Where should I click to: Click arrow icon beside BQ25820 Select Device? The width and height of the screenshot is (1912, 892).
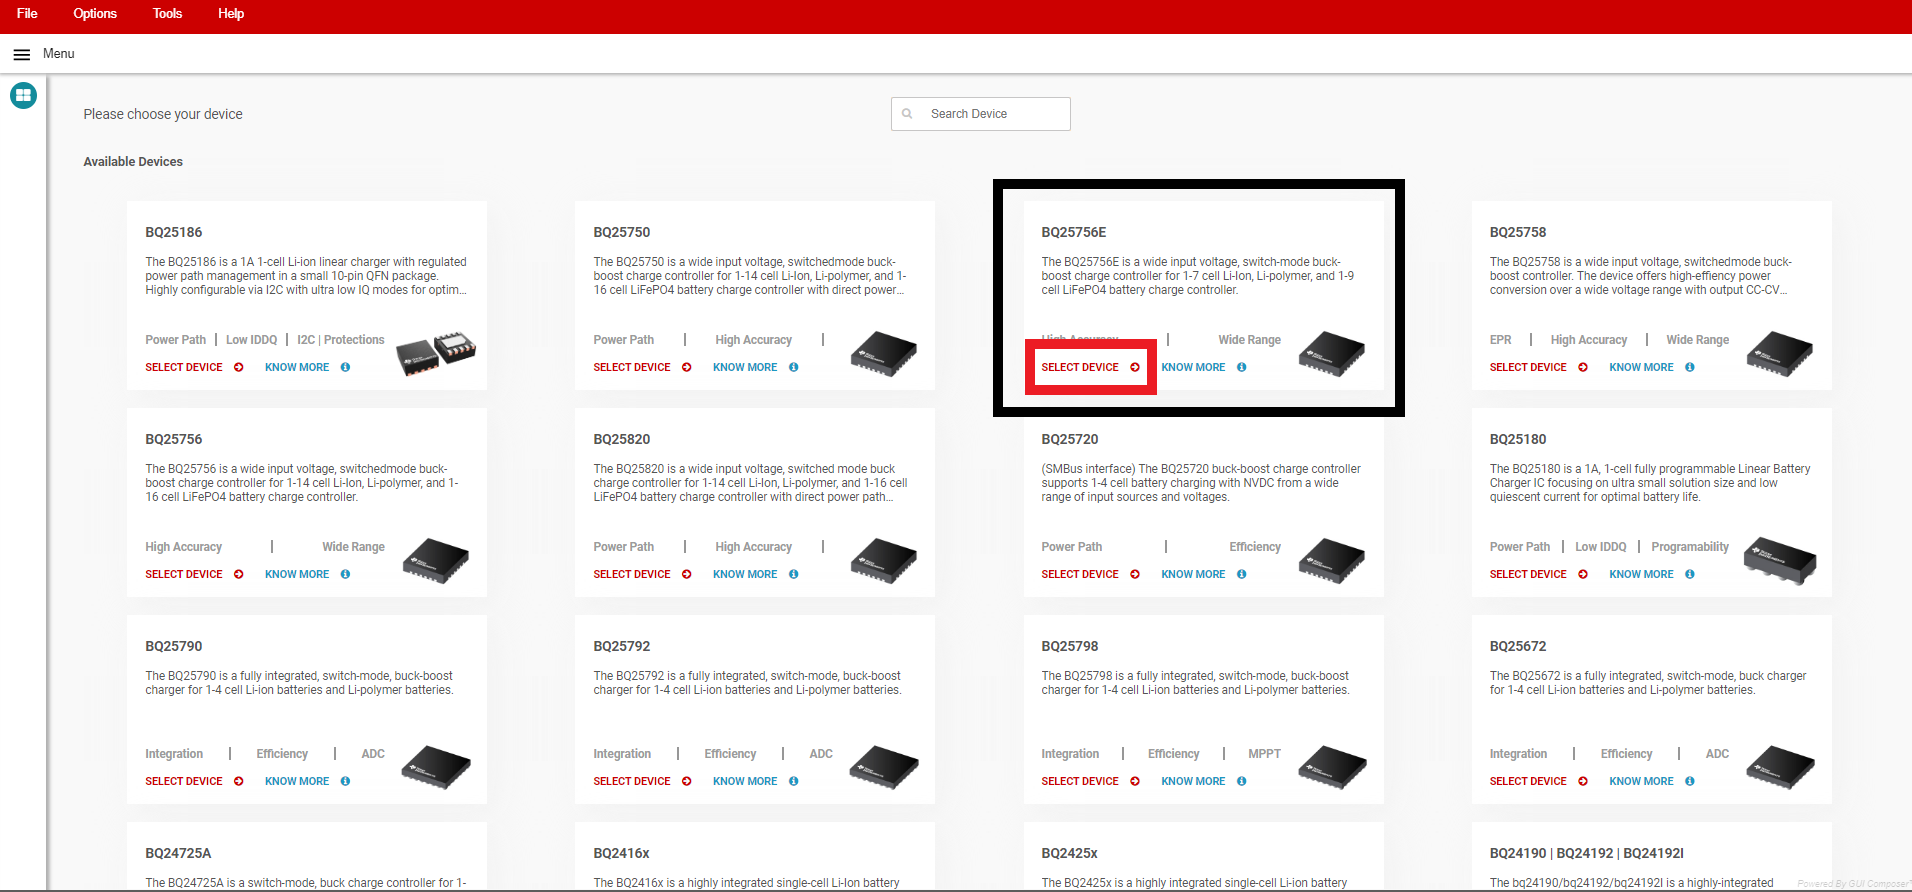coord(687,575)
